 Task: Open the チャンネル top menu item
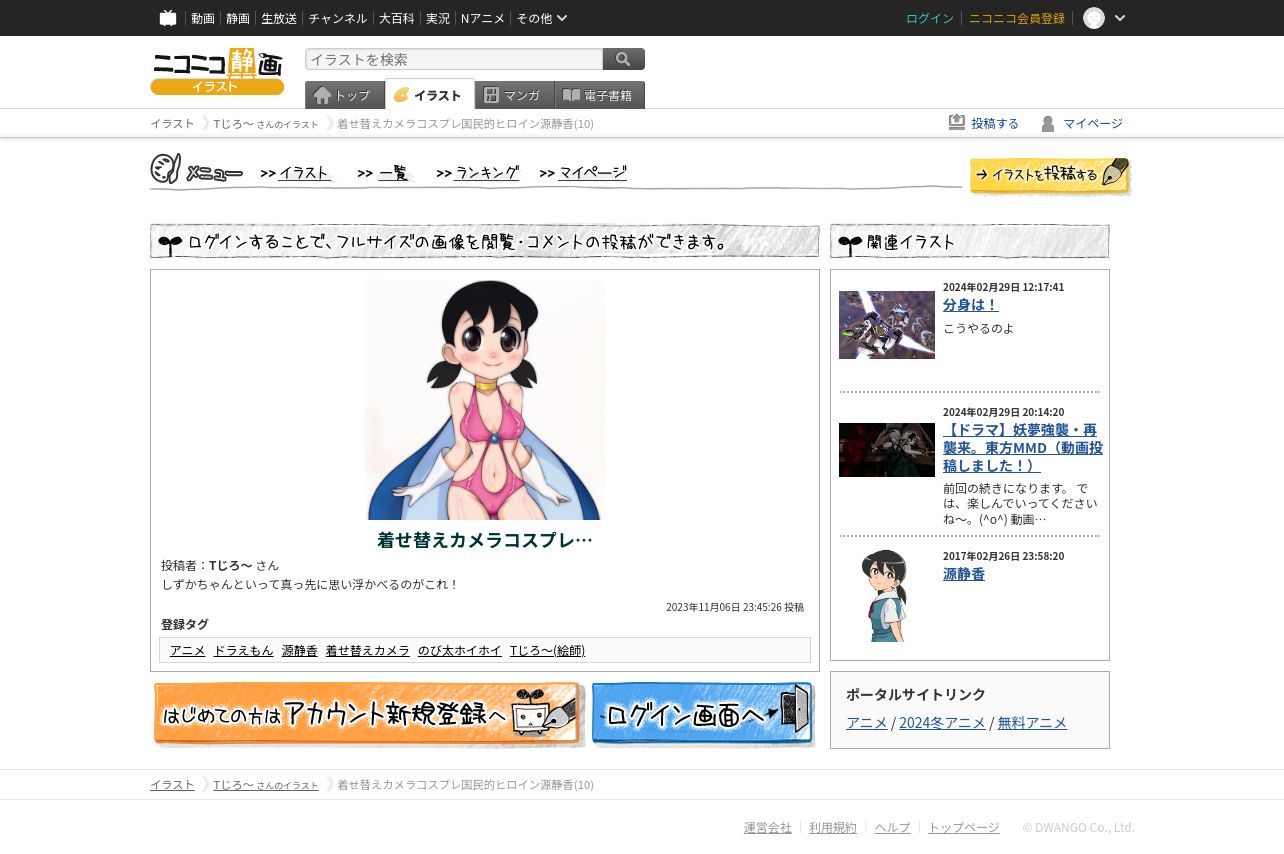(x=338, y=18)
